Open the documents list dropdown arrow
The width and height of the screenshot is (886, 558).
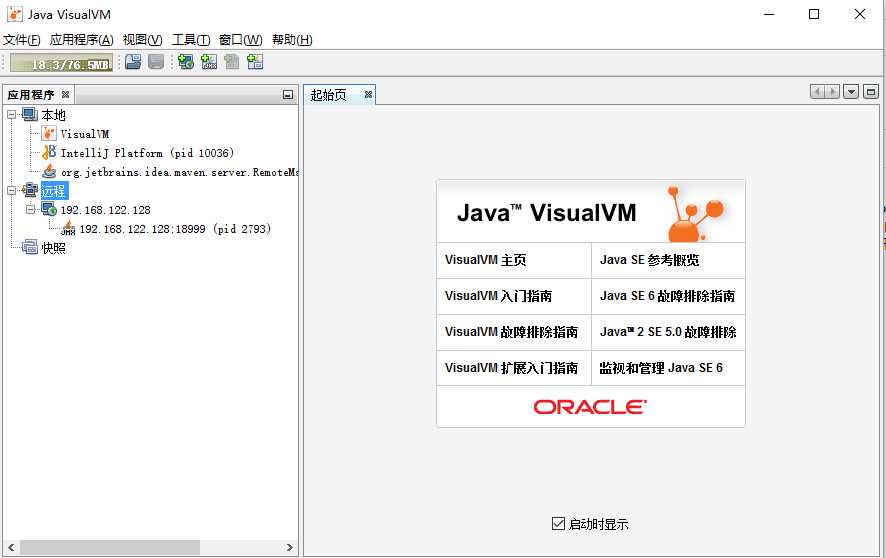[851, 91]
